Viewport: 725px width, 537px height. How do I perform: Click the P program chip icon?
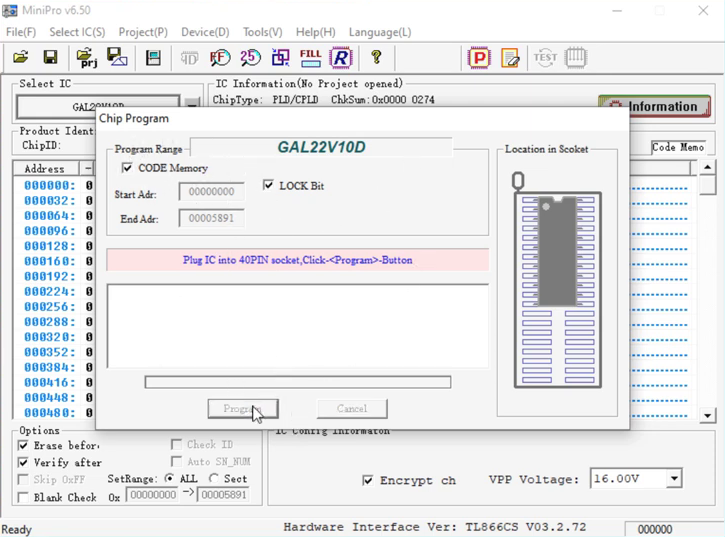click(x=480, y=58)
